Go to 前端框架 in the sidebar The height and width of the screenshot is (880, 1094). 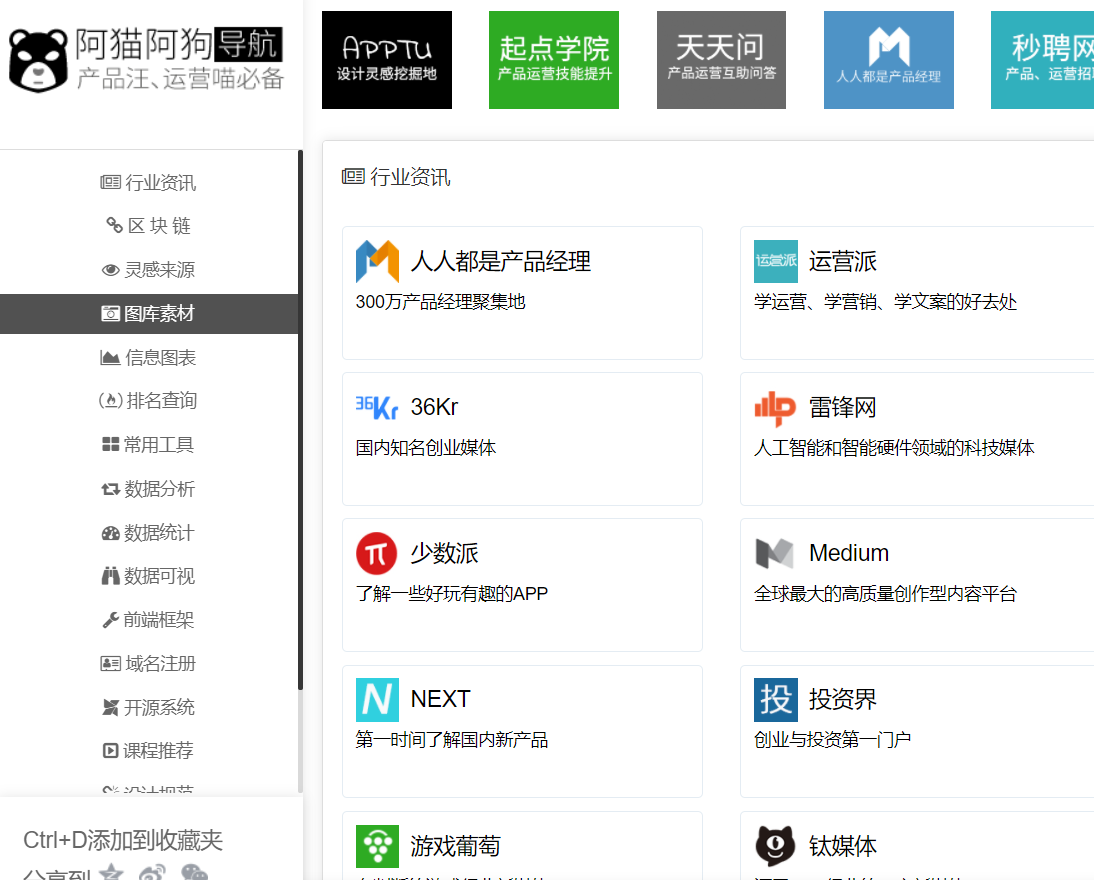[149, 620]
